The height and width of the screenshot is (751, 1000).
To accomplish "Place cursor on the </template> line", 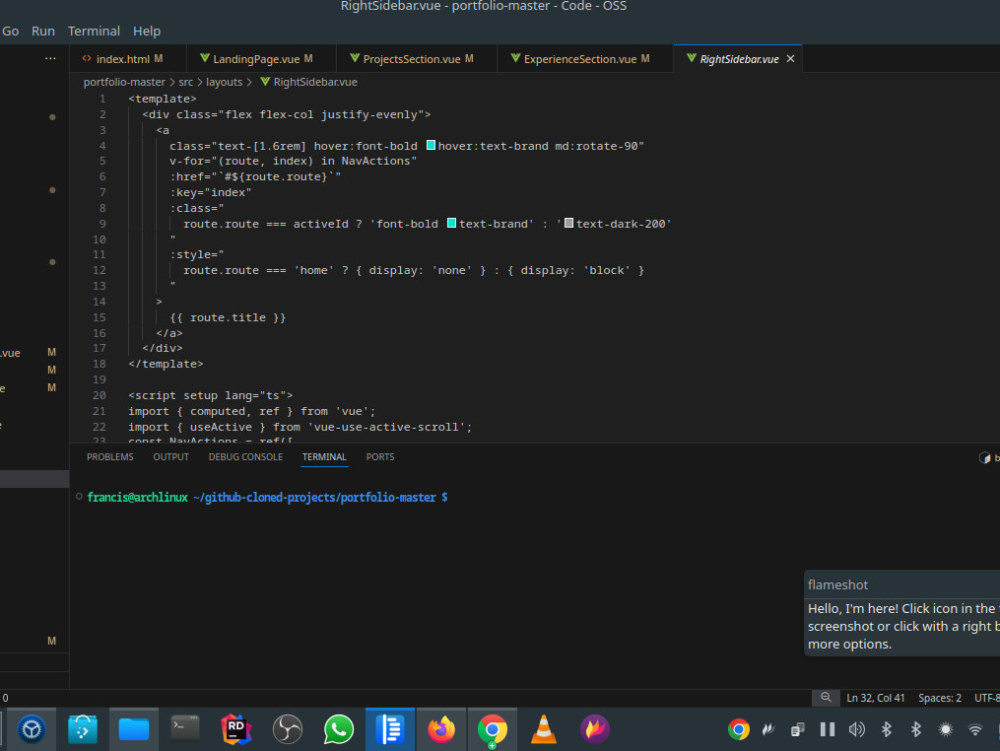I will tap(165, 364).
